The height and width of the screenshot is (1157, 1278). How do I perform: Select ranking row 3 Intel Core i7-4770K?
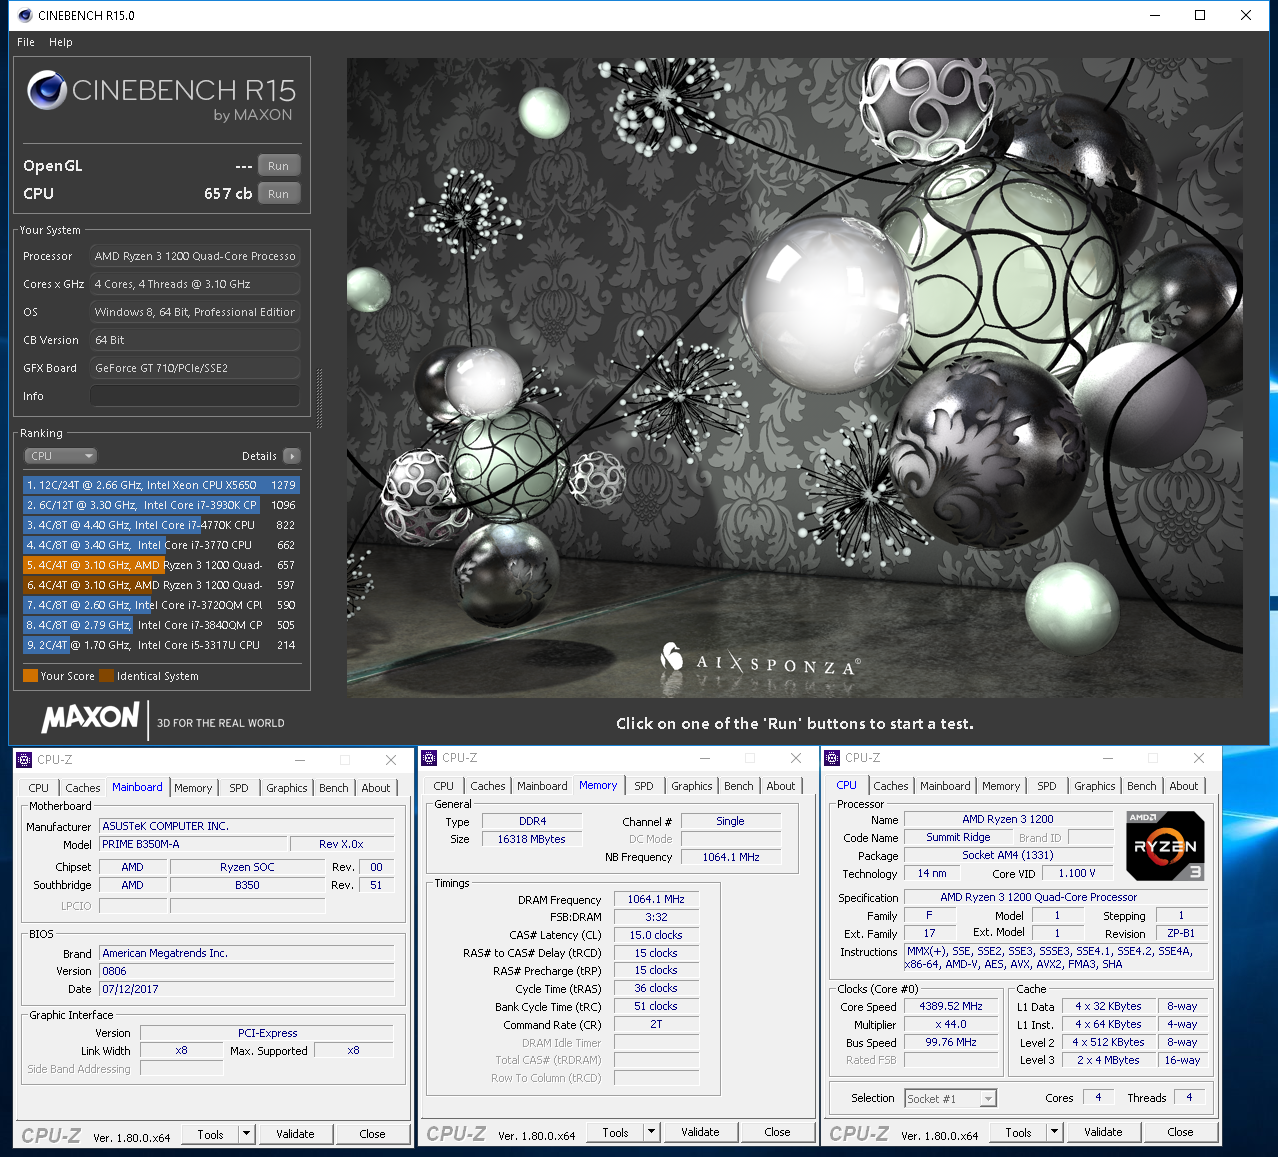(161, 525)
